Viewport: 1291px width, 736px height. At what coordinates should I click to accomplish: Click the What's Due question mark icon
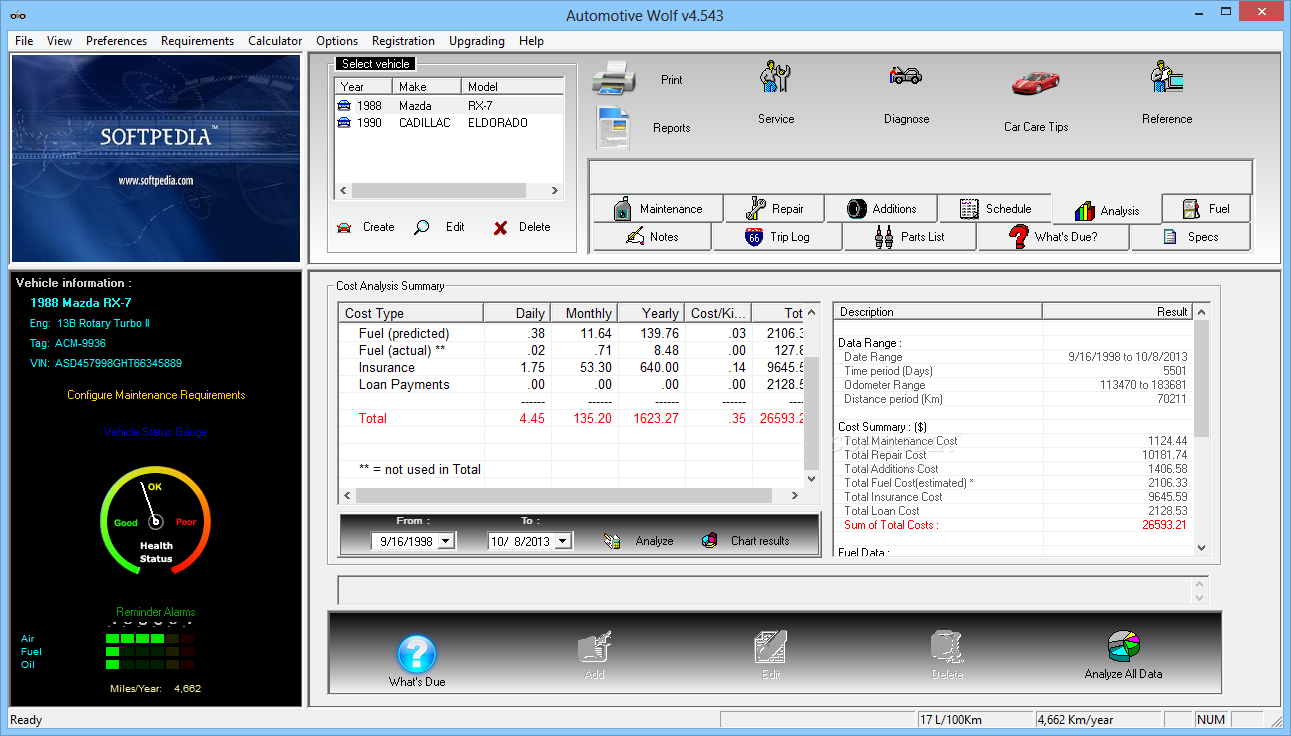[417, 653]
